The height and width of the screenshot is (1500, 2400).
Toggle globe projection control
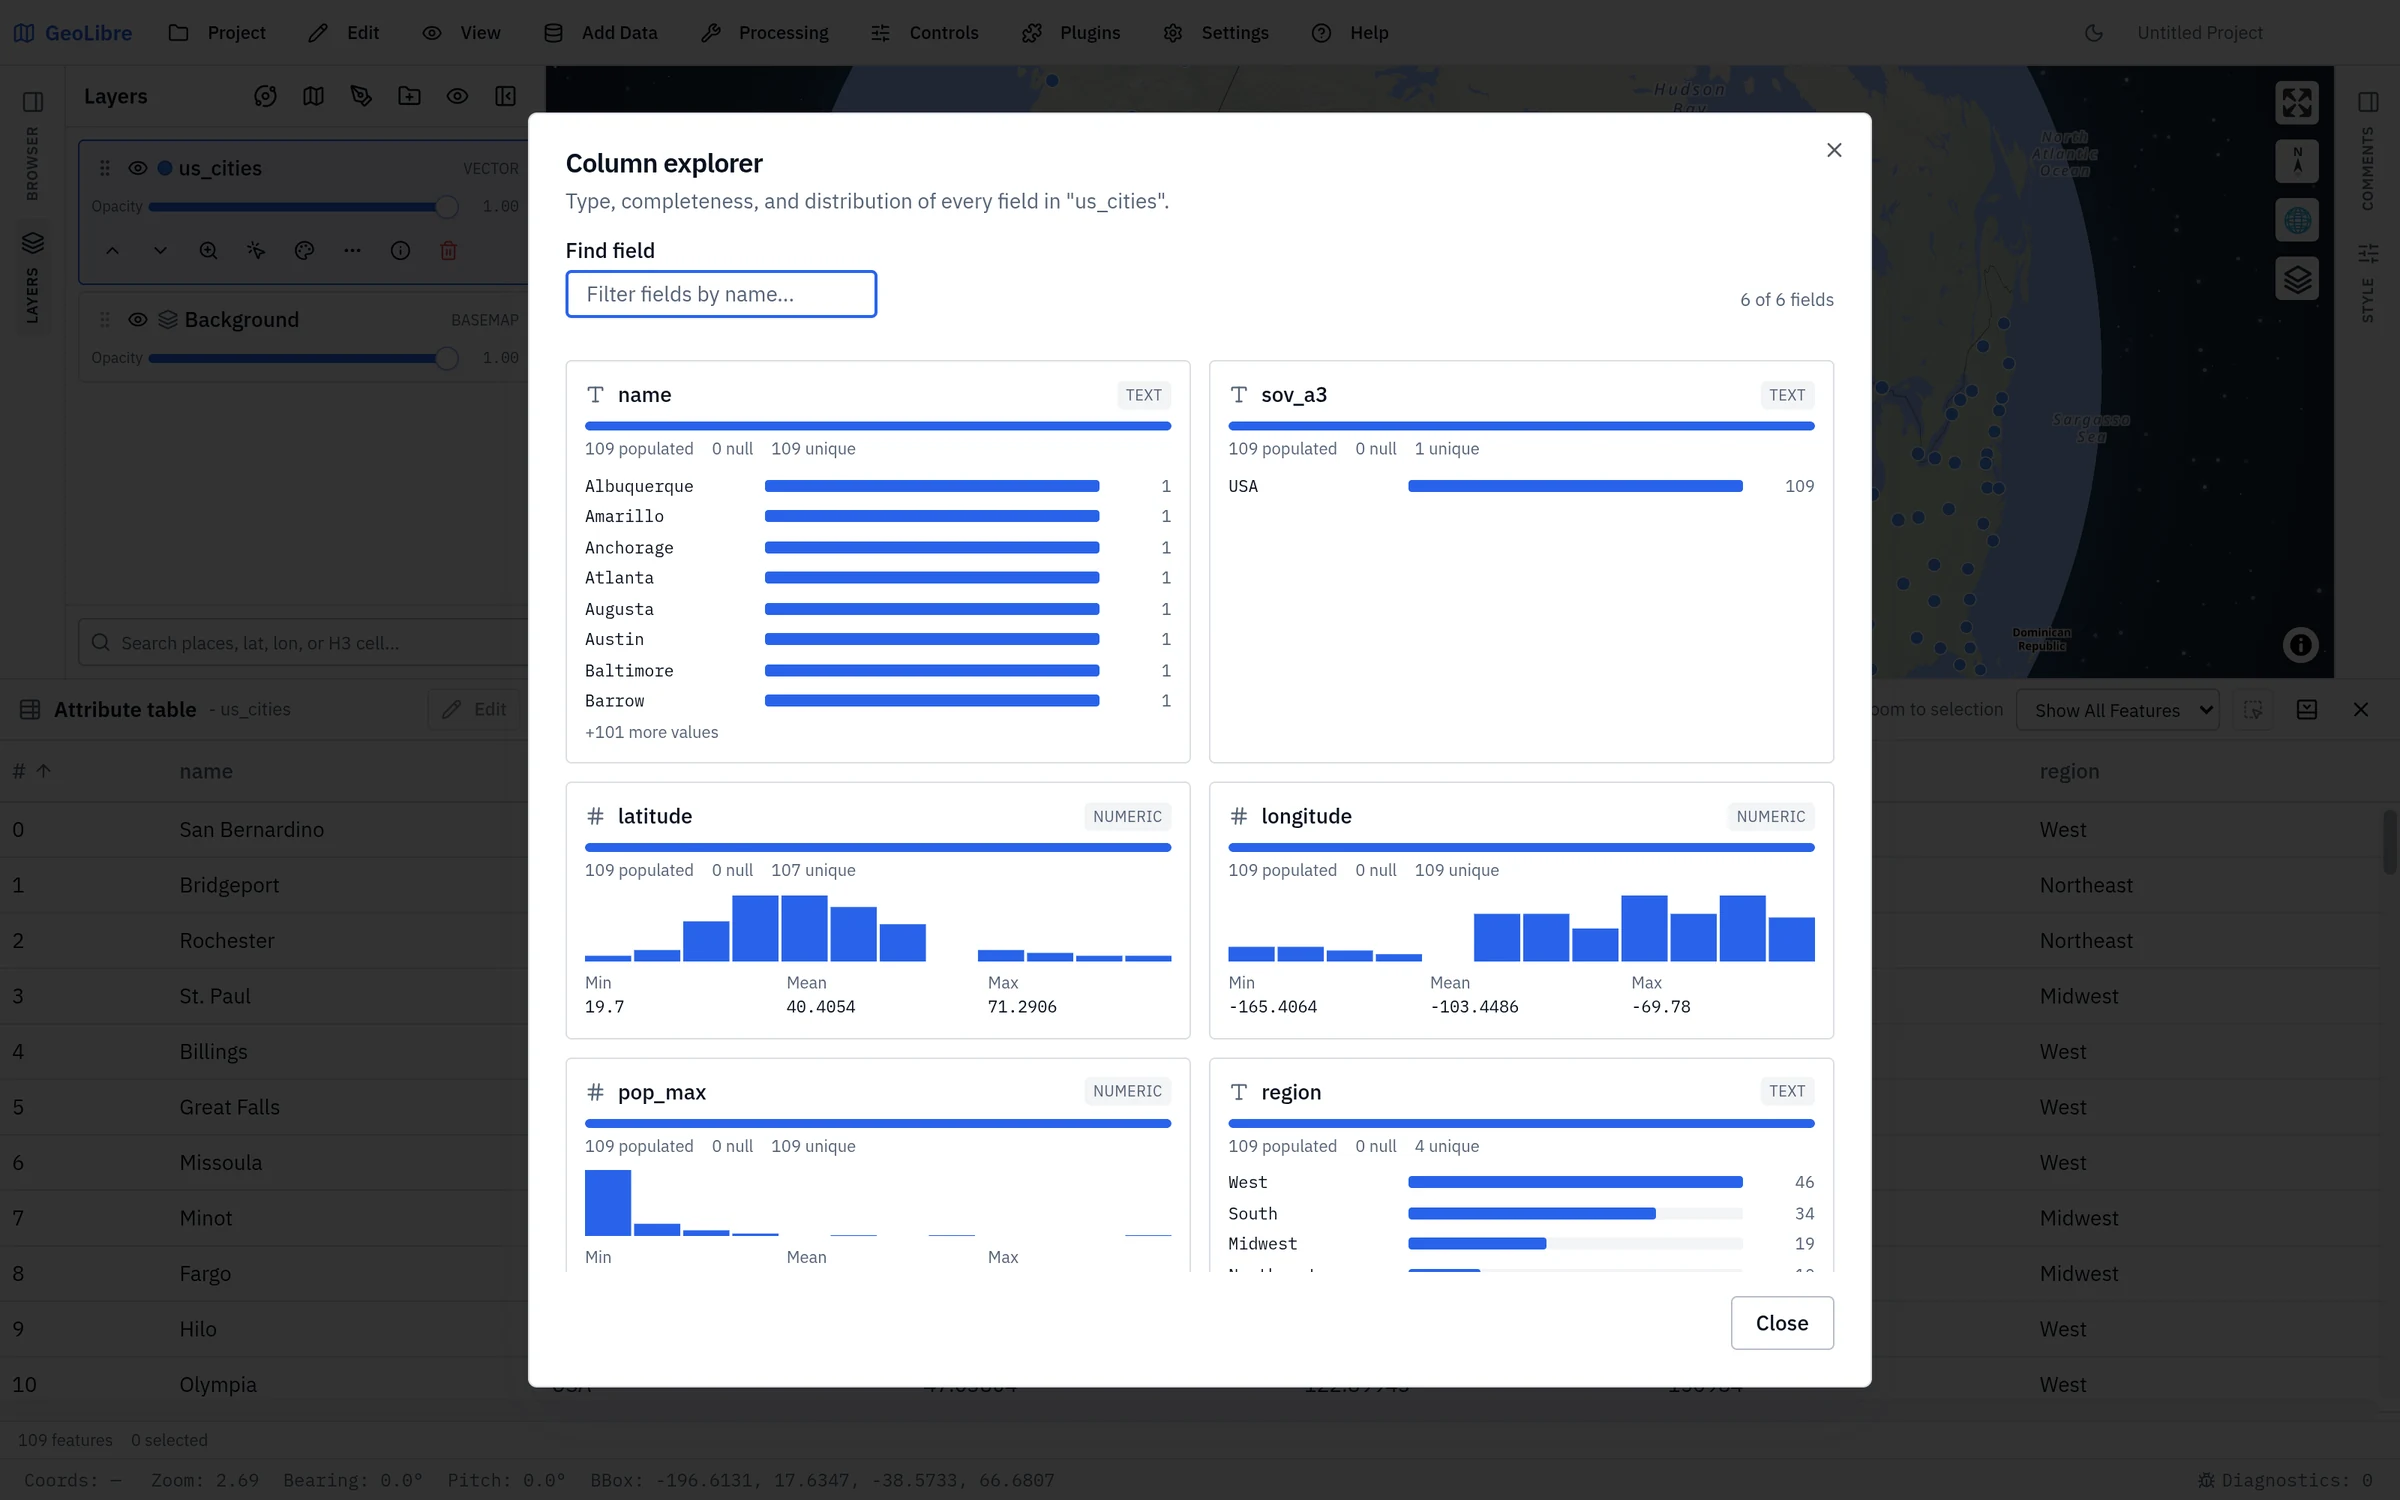pos(2297,220)
